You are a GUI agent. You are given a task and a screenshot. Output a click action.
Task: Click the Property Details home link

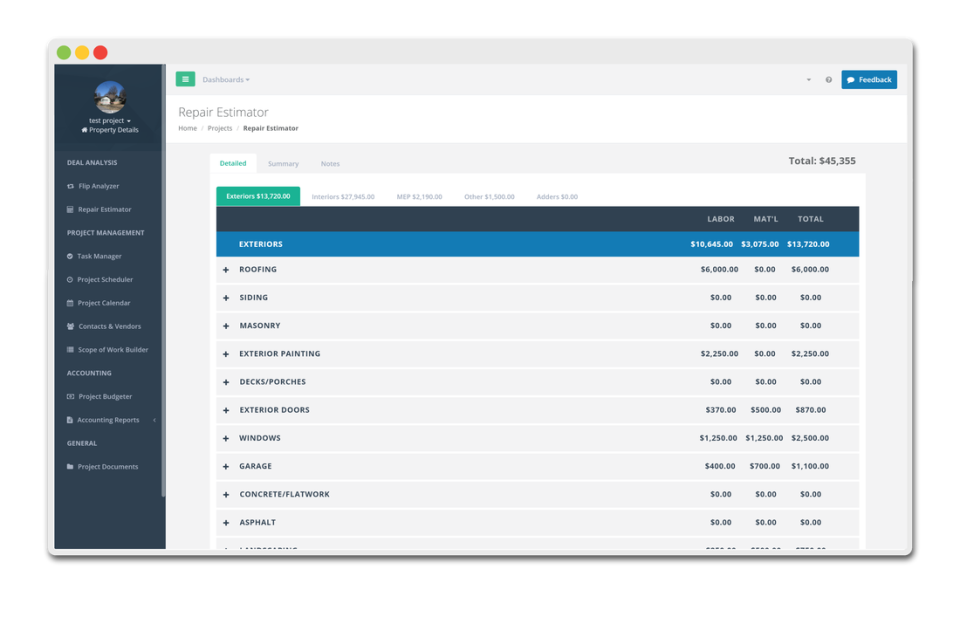click(x=110, y=130)
